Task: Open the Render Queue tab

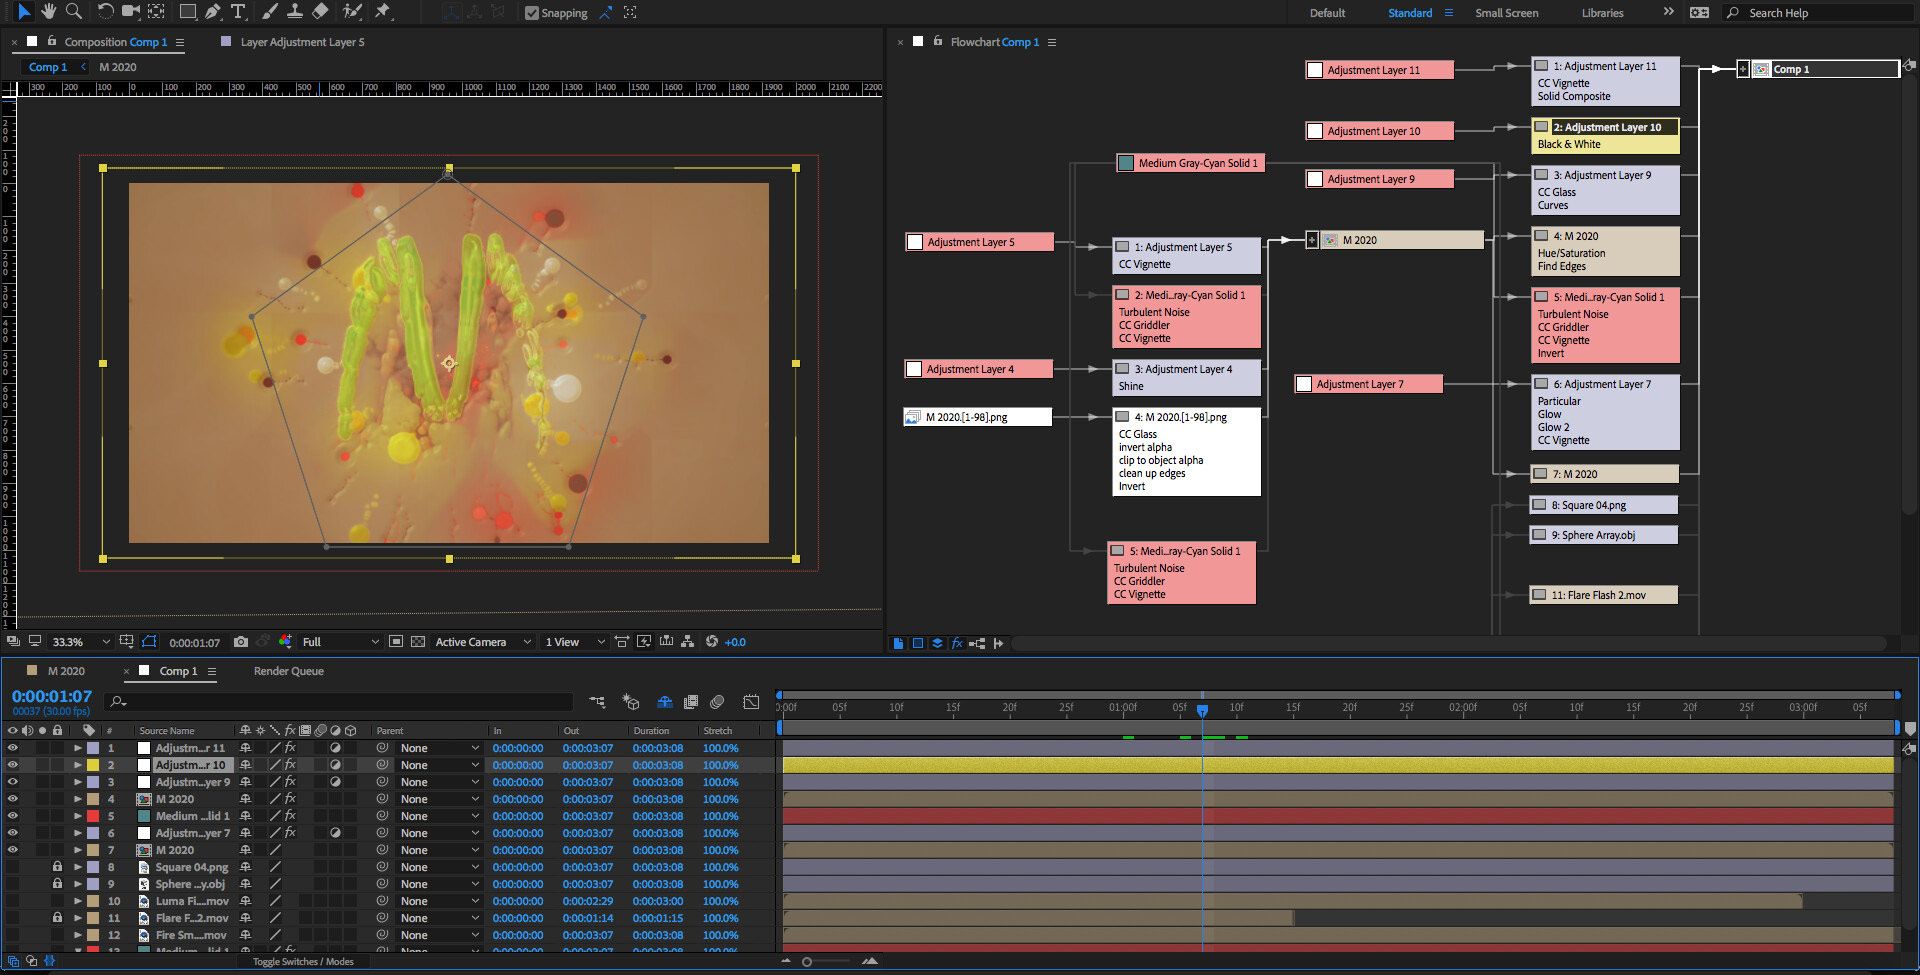Action: (288, 671)
